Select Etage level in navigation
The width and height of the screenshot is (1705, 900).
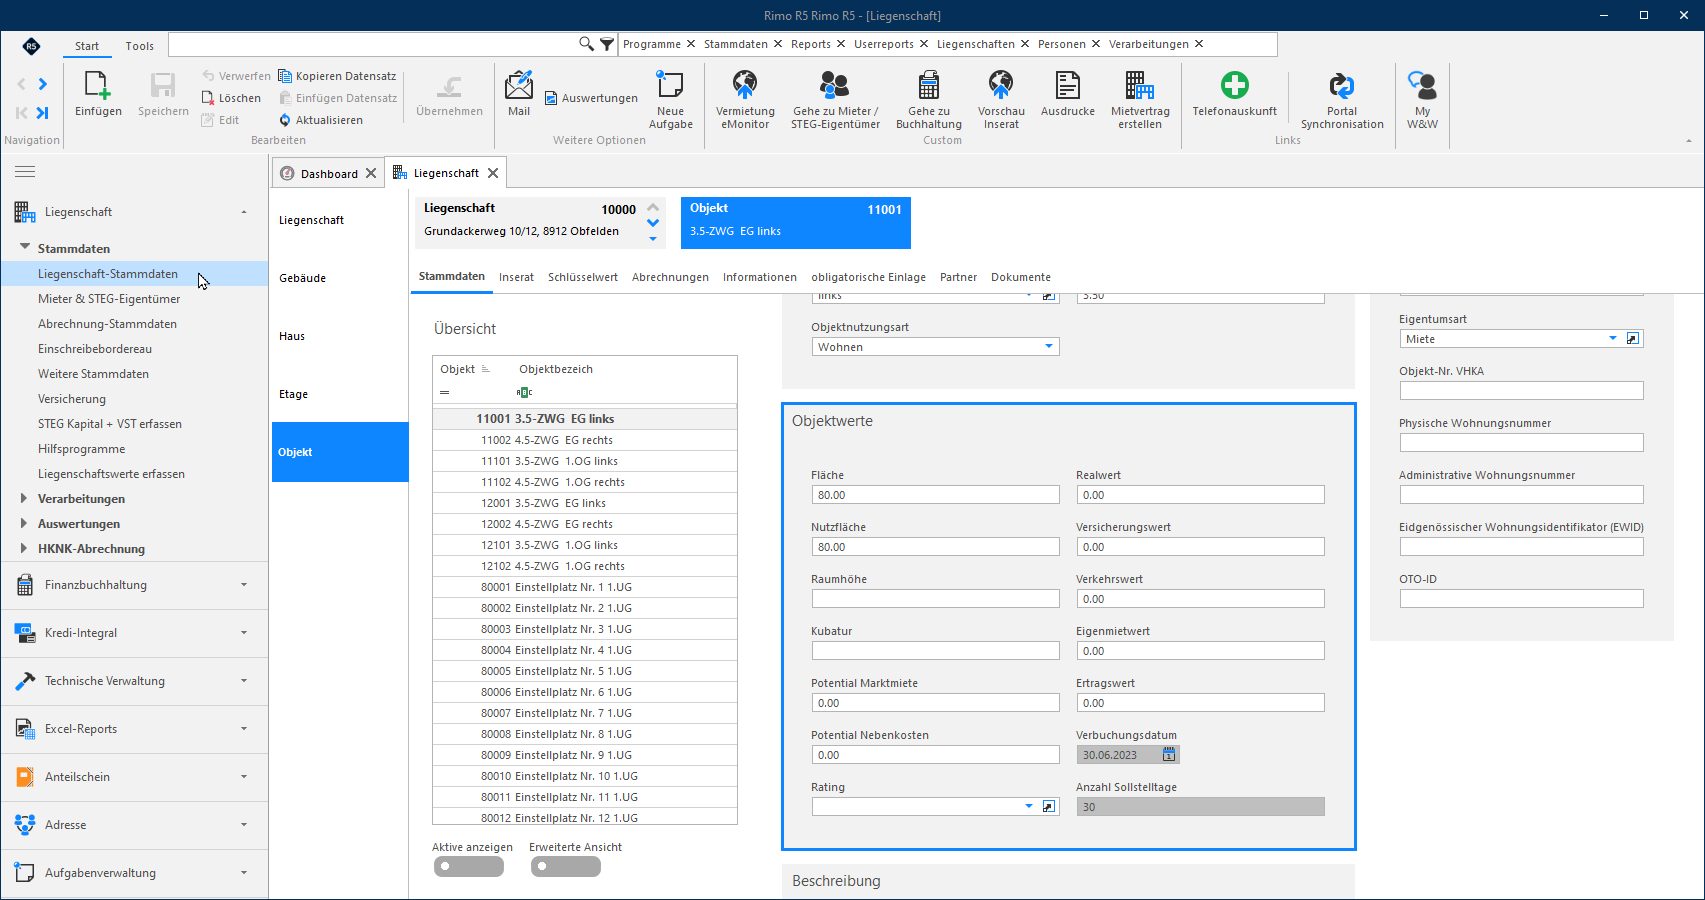pos(339,394)
